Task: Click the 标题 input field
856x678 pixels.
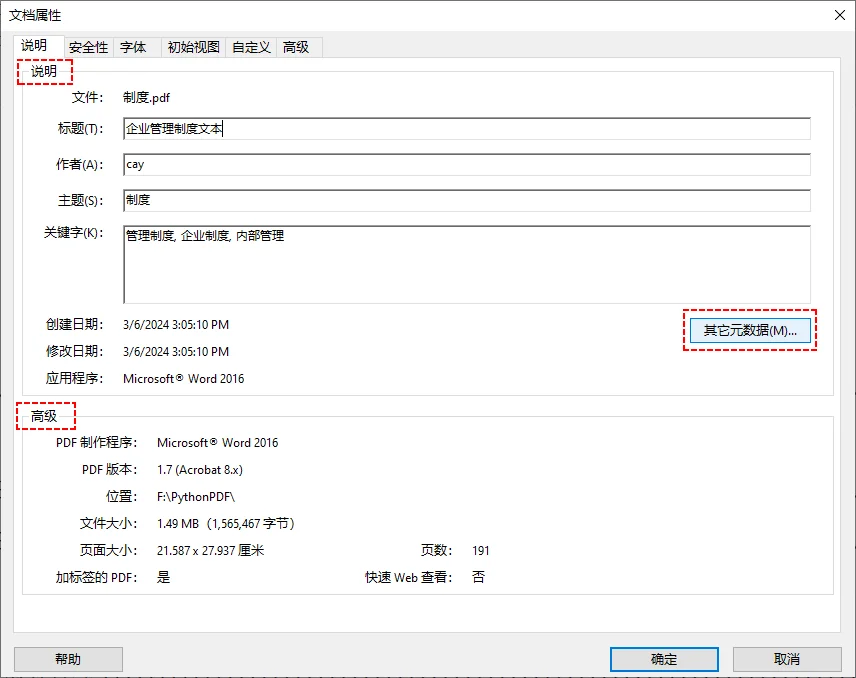Action: point(467,129)
